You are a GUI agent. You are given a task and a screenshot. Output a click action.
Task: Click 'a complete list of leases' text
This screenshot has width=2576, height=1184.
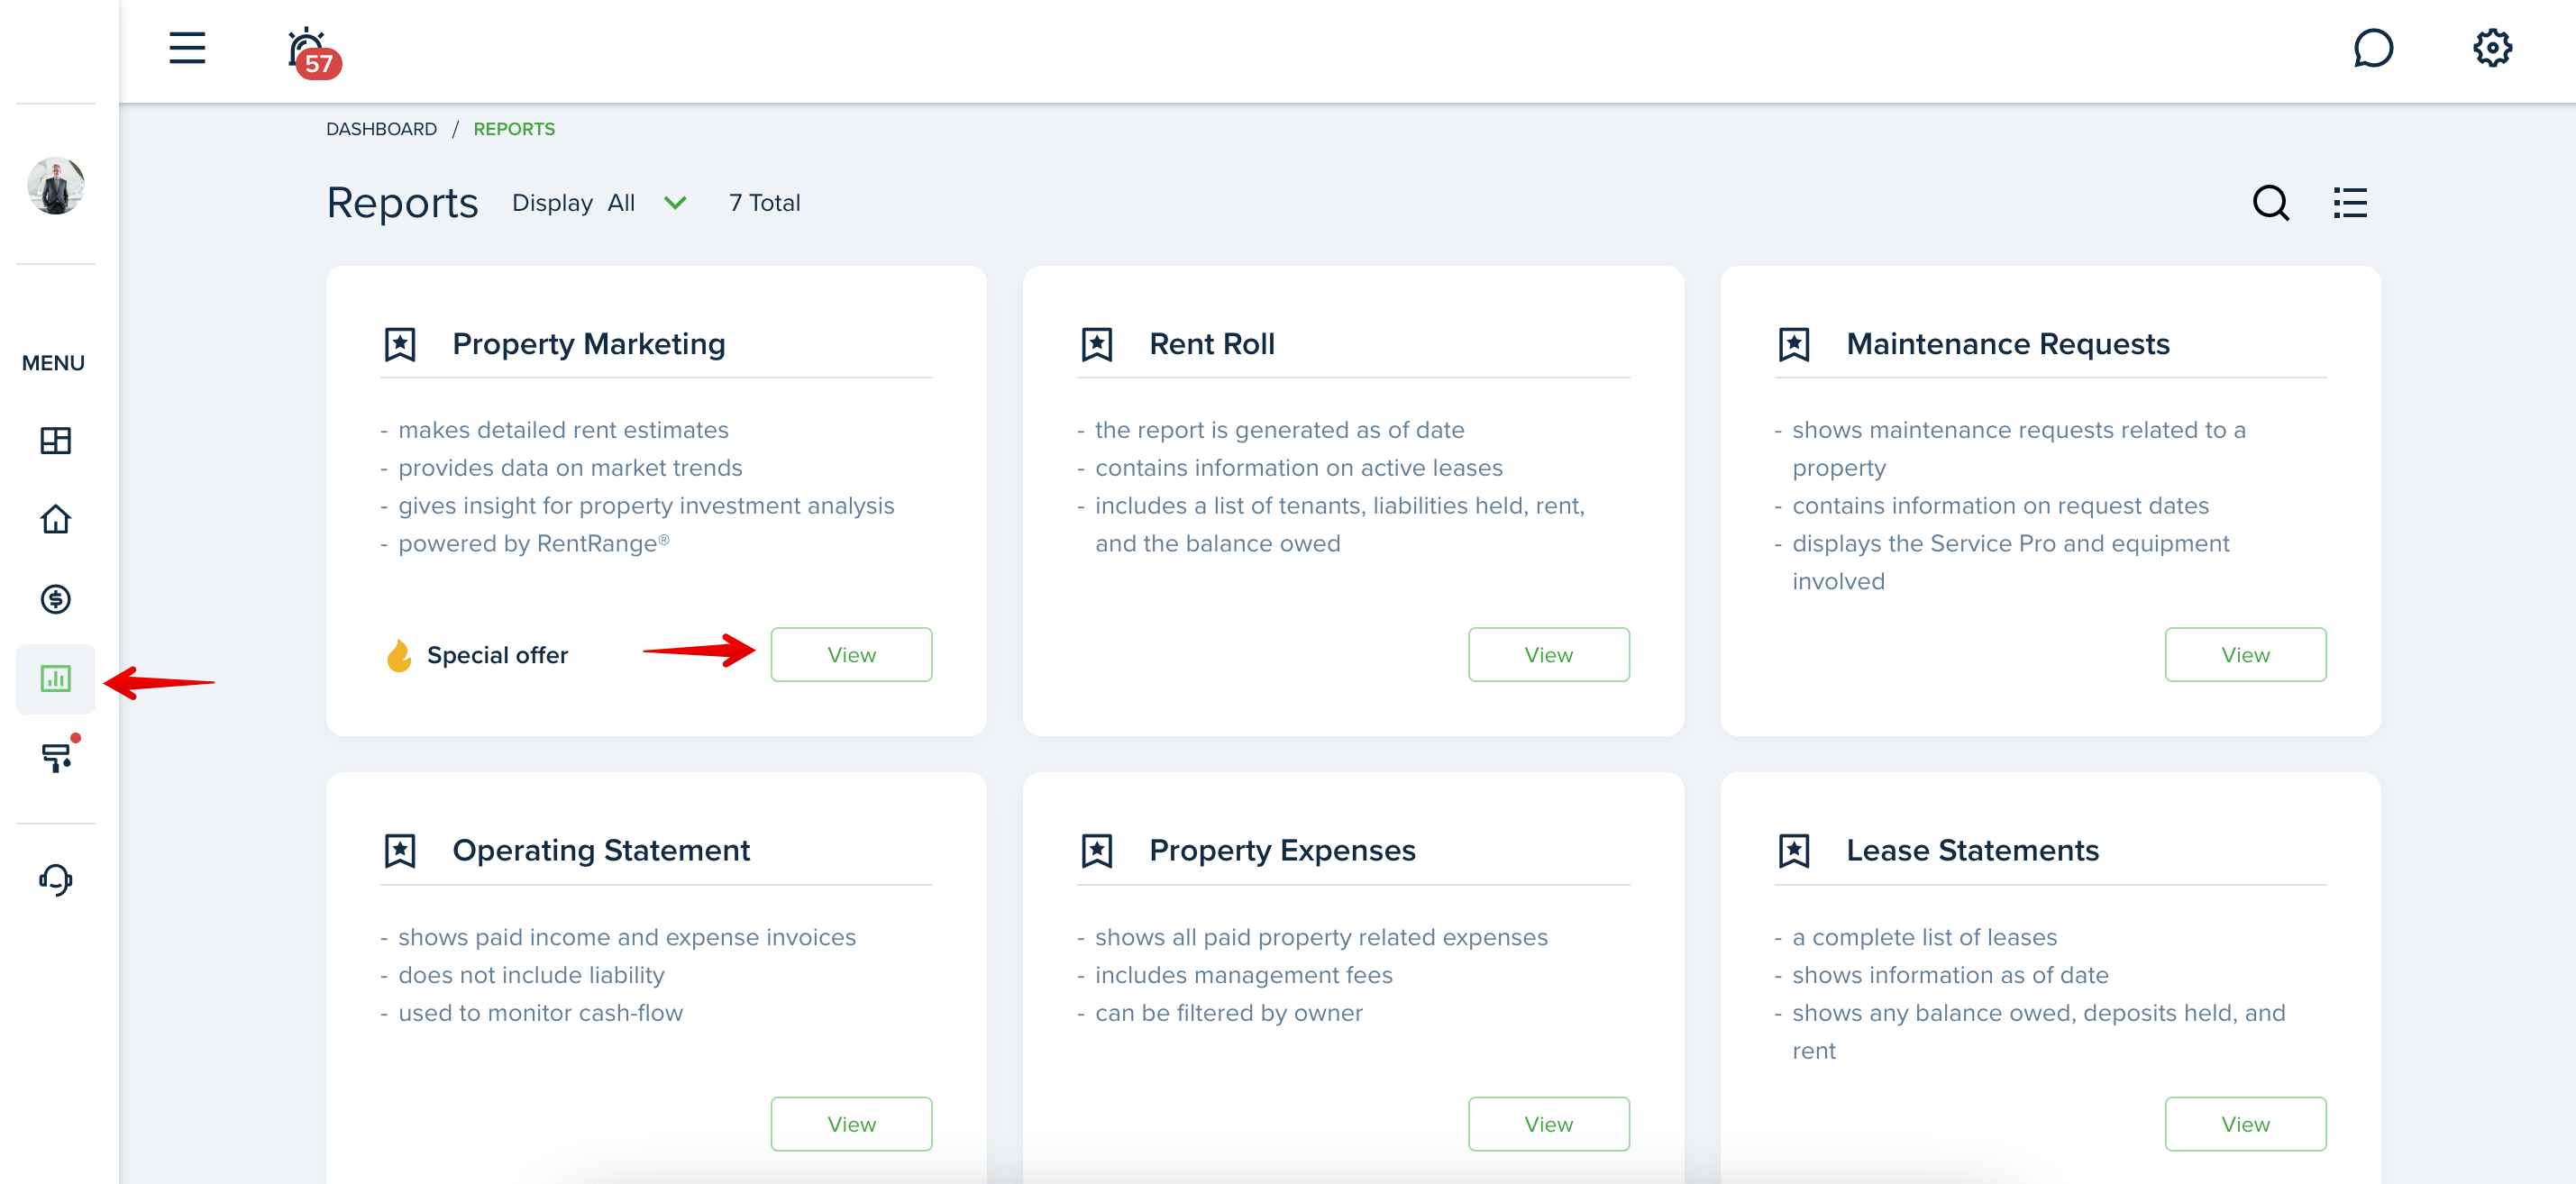point(1924,938)
